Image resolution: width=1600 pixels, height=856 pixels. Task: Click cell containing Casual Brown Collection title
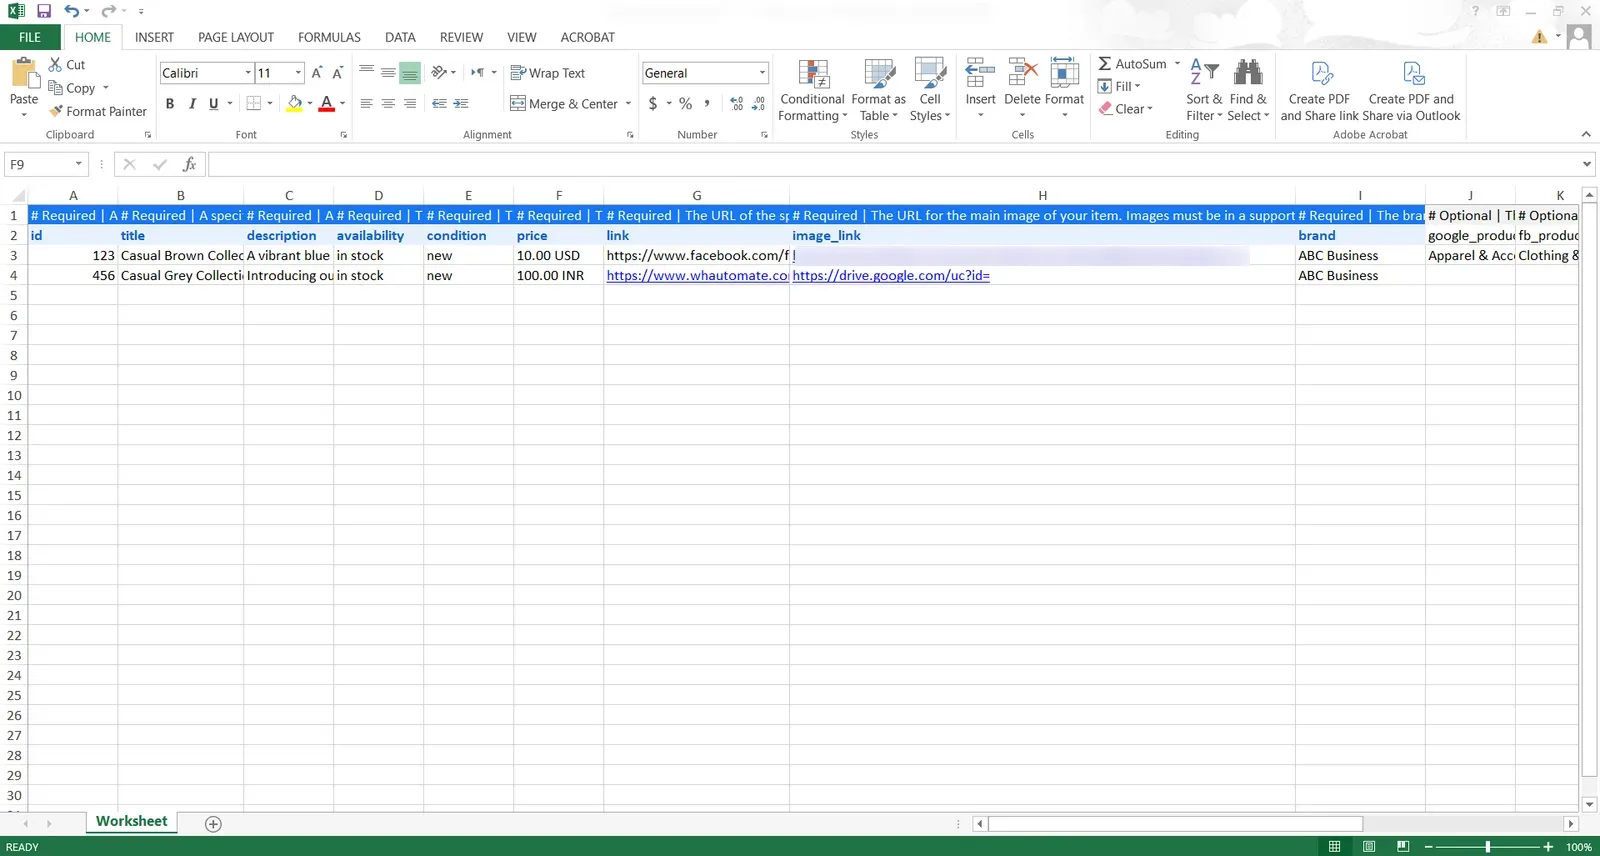[180, 255]
